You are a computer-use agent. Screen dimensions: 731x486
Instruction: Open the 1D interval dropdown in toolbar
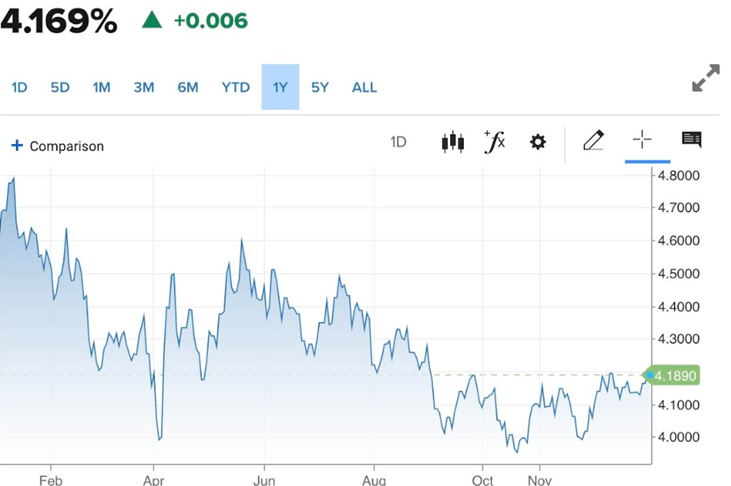[x=398, y=142]
